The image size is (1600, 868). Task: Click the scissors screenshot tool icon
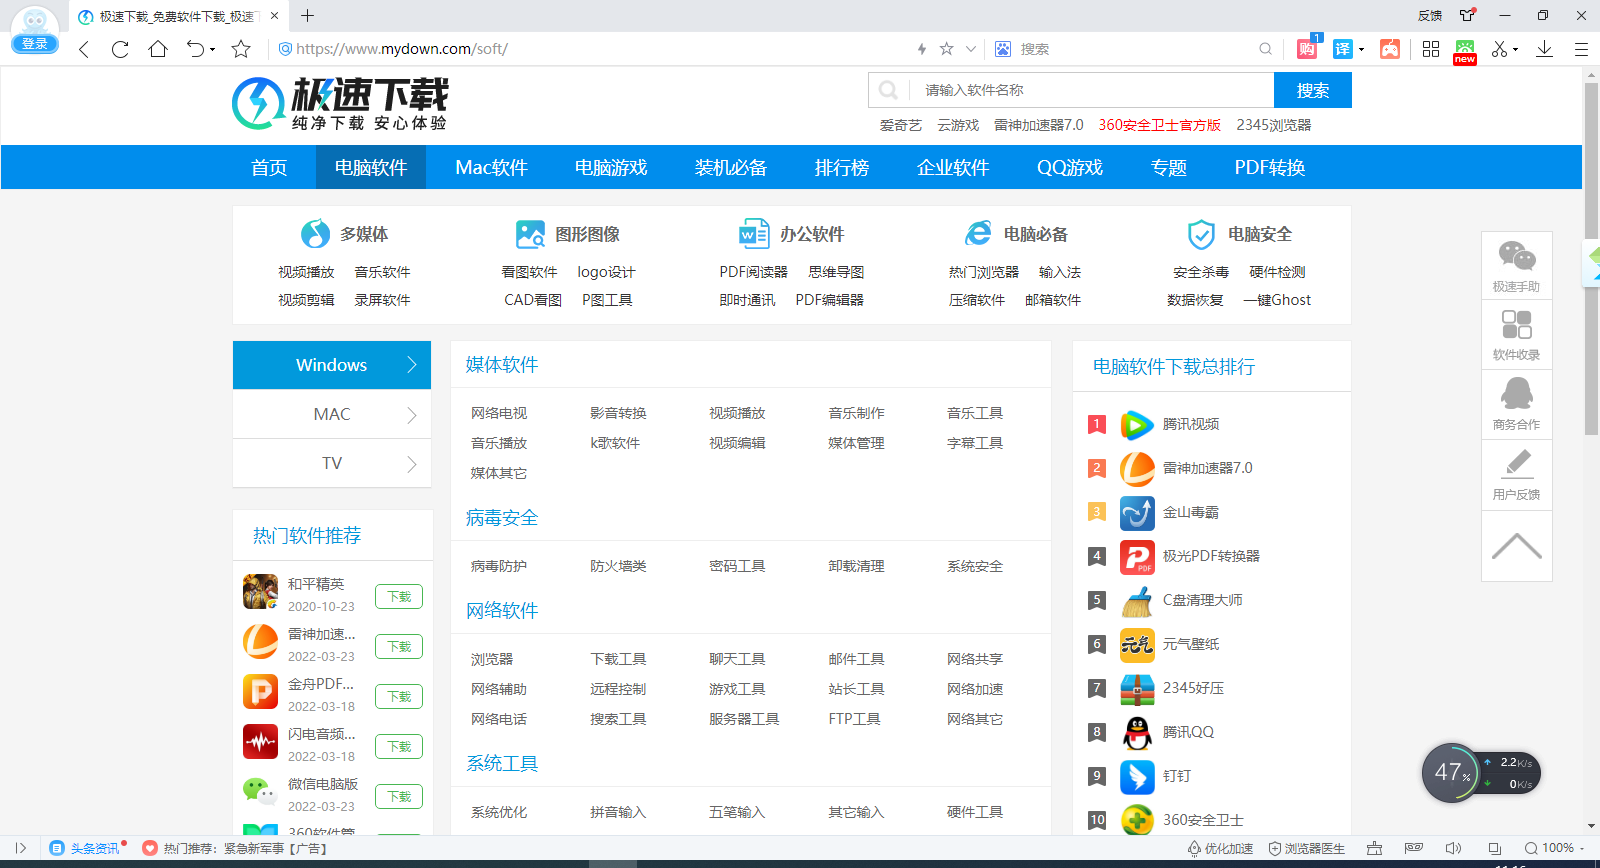tap(1499, 49)
